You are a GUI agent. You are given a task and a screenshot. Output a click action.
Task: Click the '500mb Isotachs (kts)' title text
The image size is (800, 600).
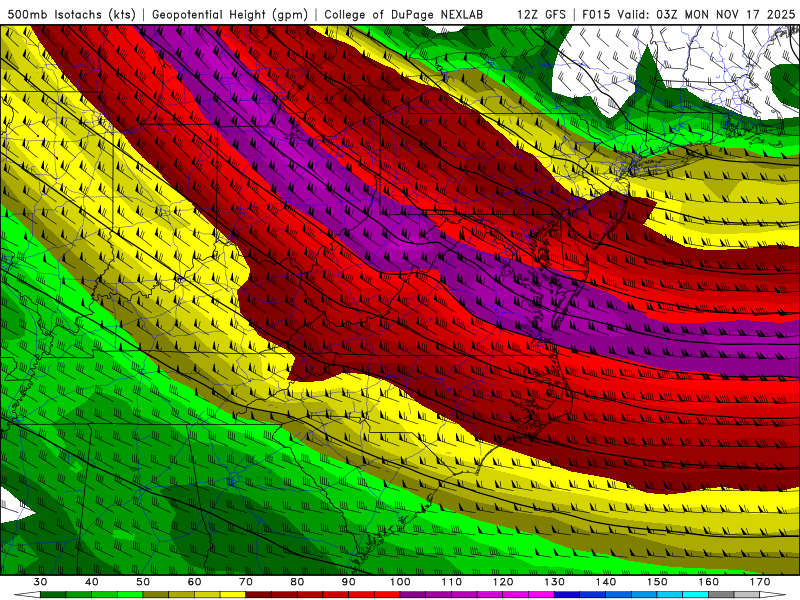pos(73,14)
